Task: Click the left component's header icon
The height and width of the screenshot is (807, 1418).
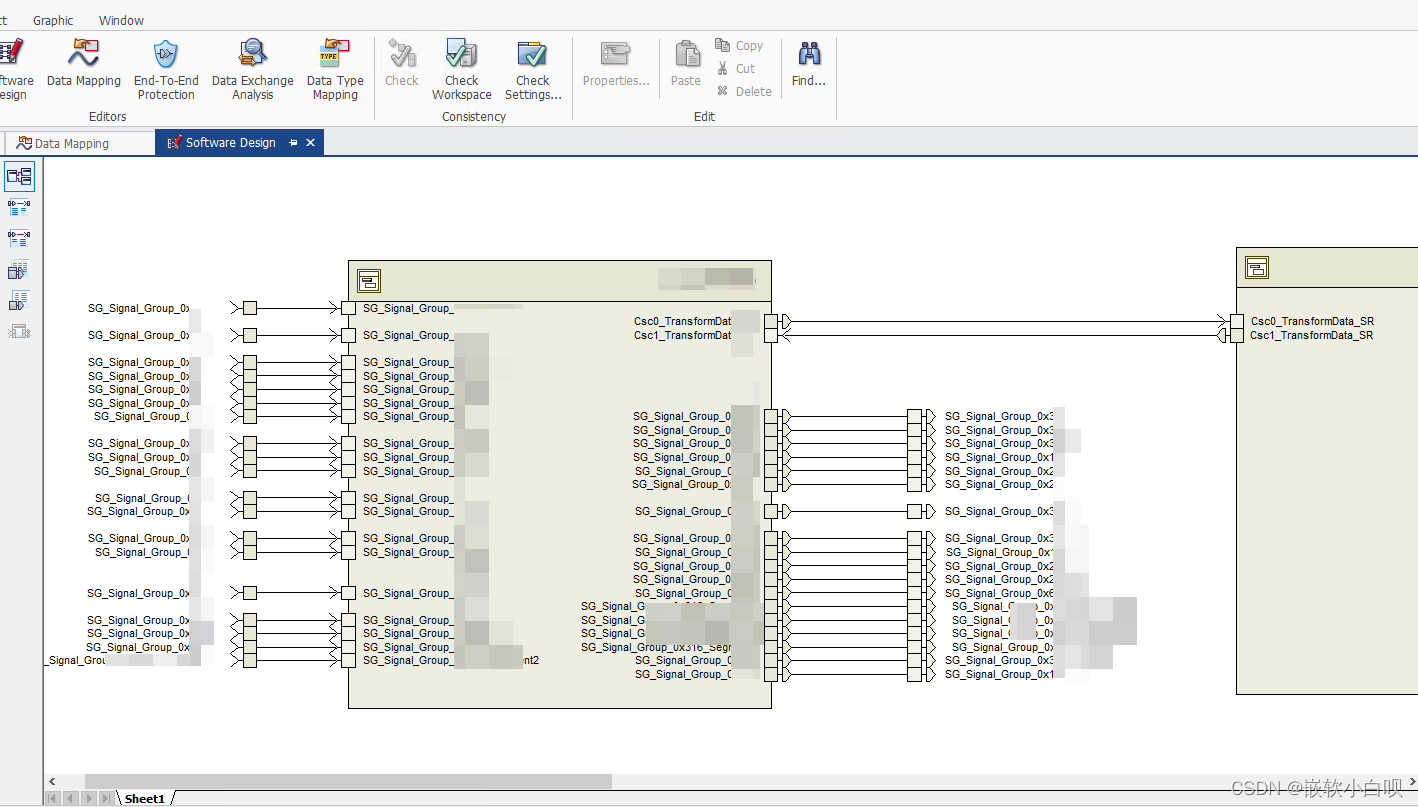Action: [369, 280]
